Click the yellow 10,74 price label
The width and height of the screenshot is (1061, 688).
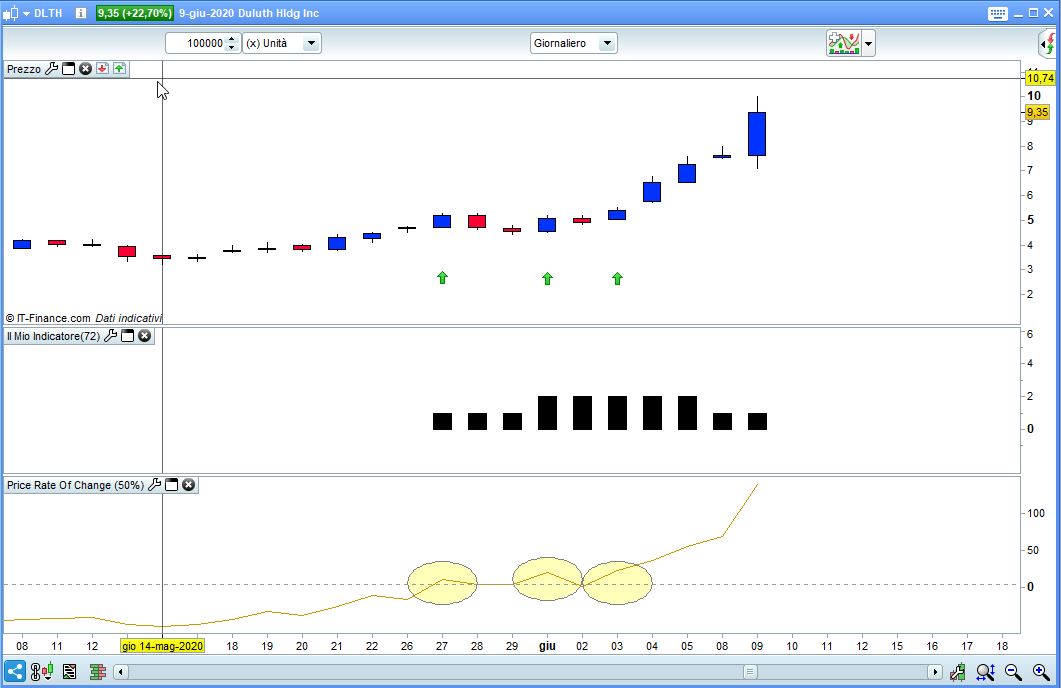click(1040, 78)
